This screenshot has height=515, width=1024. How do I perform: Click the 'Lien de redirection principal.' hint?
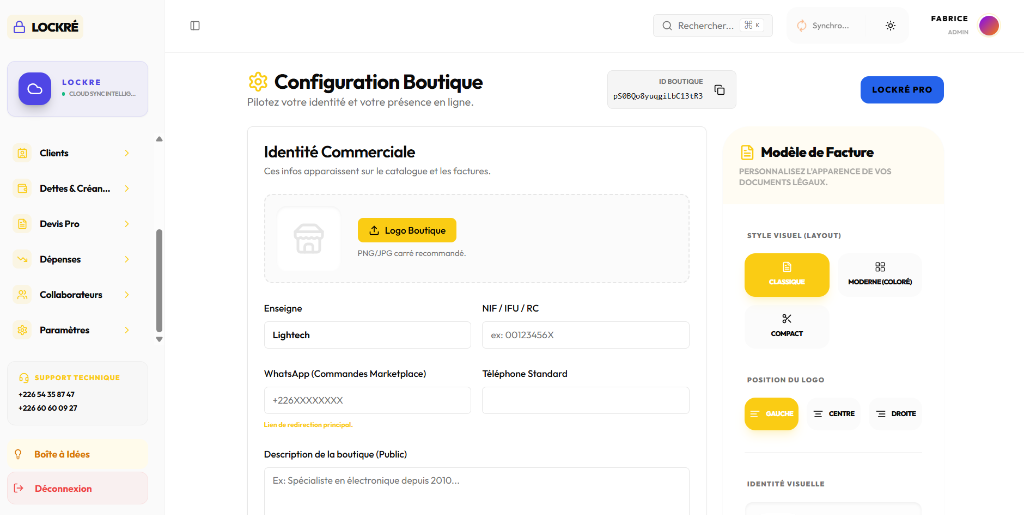(x=308, y=424)
